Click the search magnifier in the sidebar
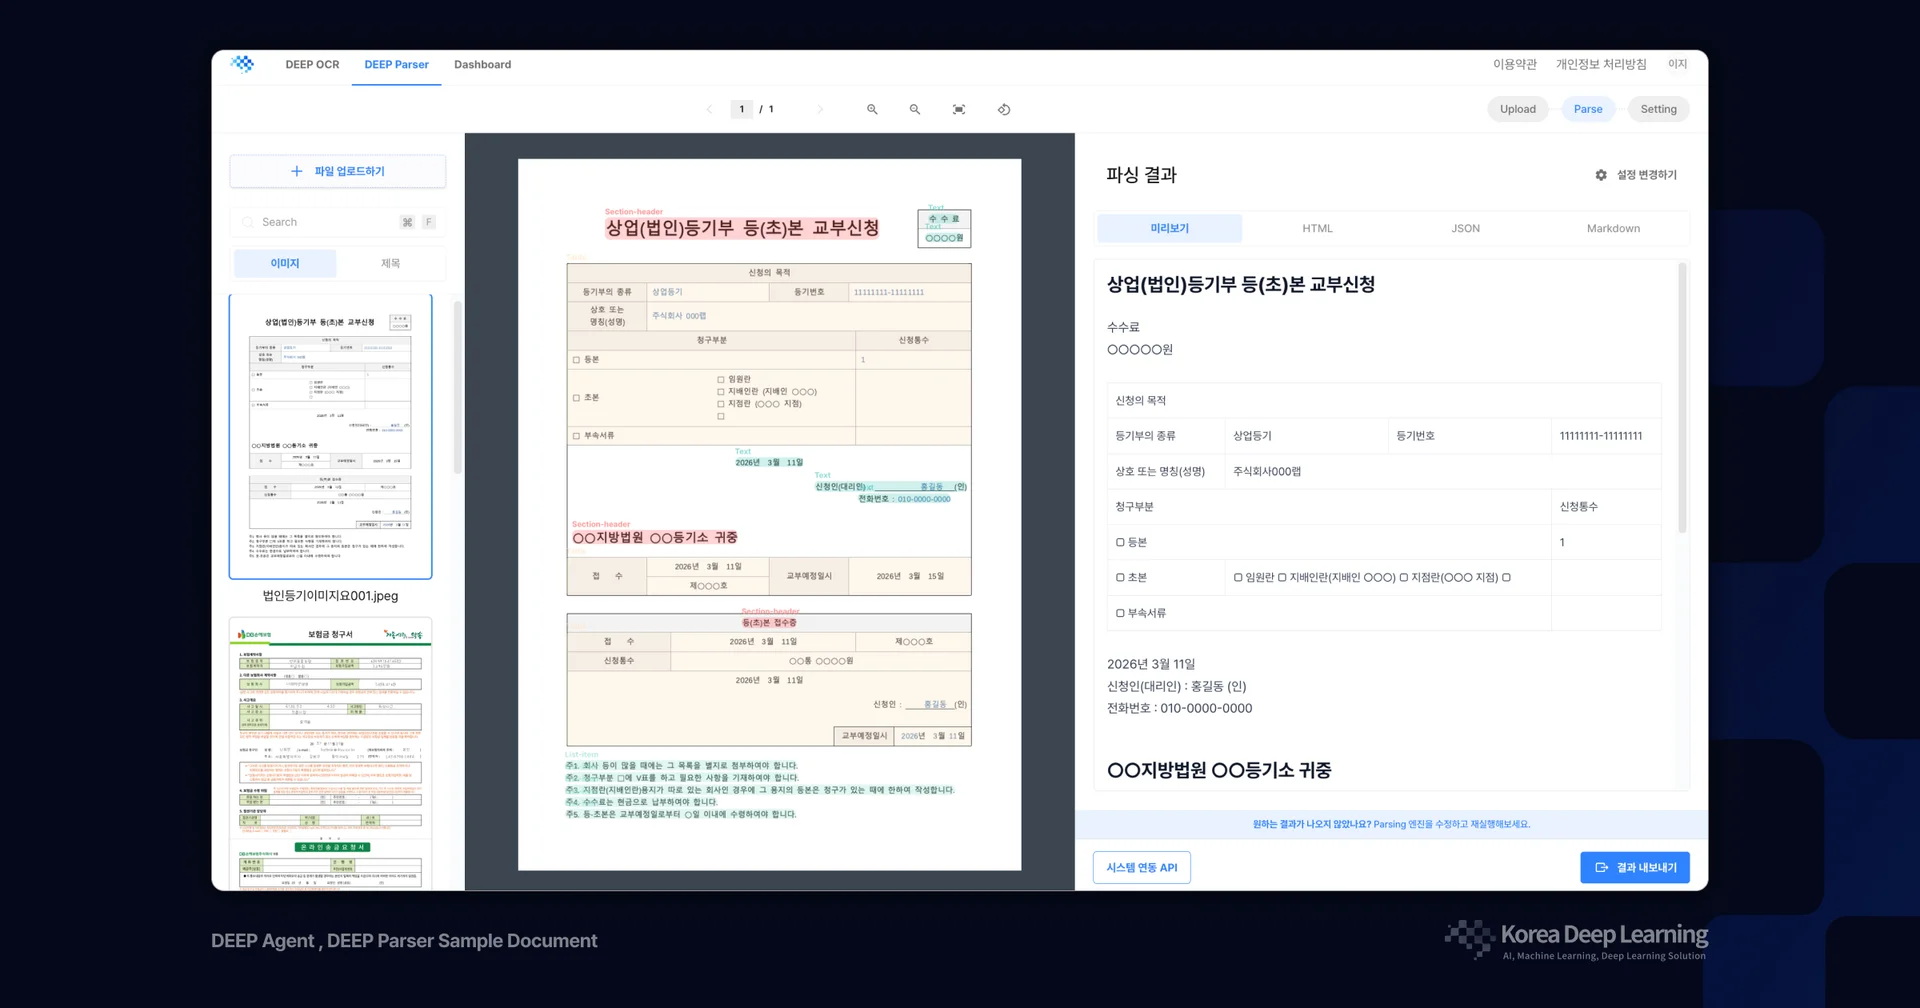Image resolution: width=1920 pixels, height=1008 pixels. pos(247,221)
